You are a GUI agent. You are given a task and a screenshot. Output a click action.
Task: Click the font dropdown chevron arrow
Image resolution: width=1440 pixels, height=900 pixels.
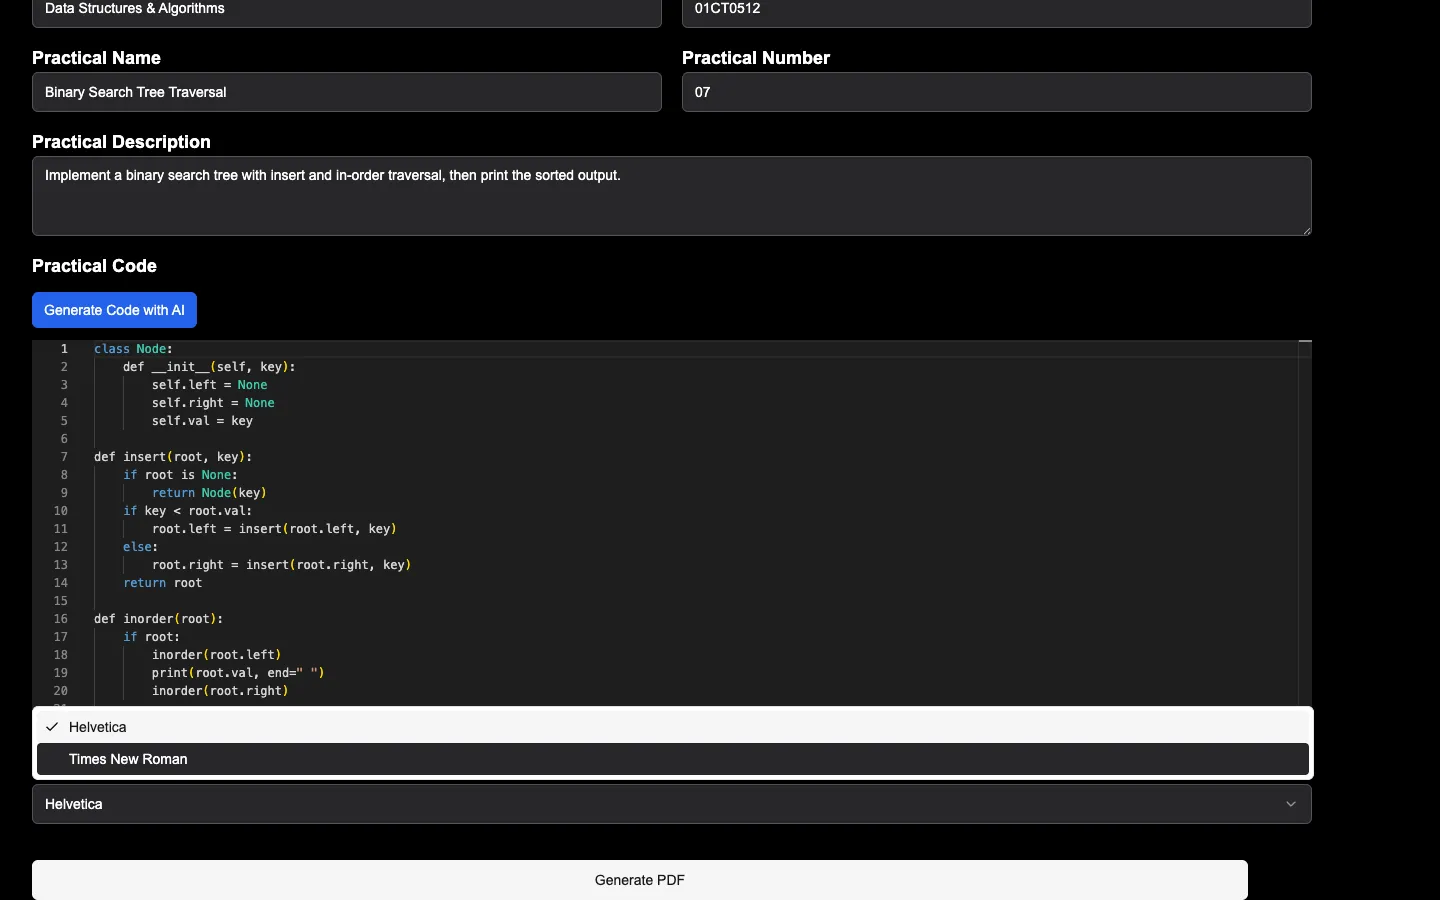[1291, 804]
